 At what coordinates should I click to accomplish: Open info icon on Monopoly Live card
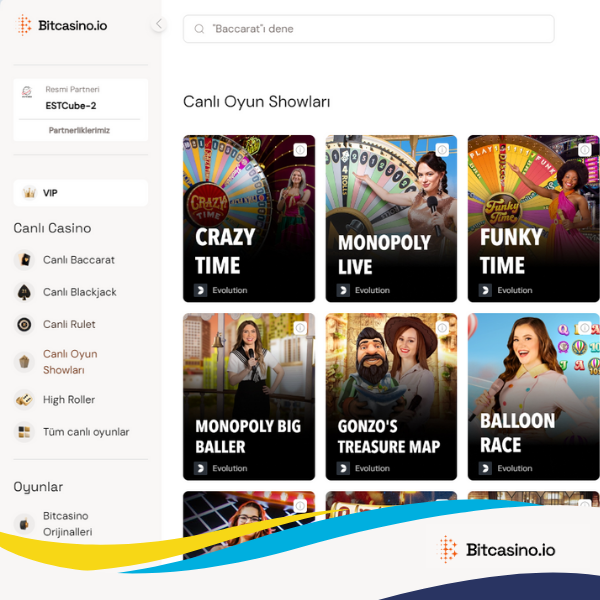pyautogui.click(x=442, y=150)
